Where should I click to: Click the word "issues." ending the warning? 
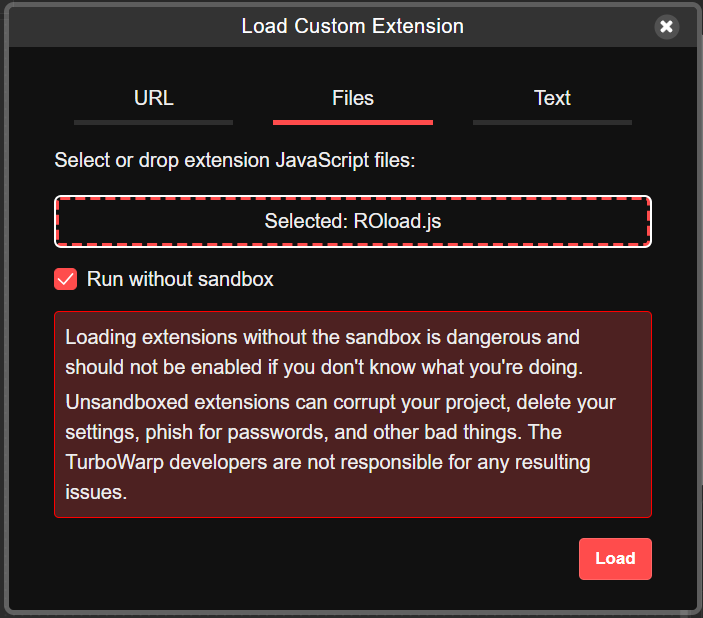(x=96, y=492)
